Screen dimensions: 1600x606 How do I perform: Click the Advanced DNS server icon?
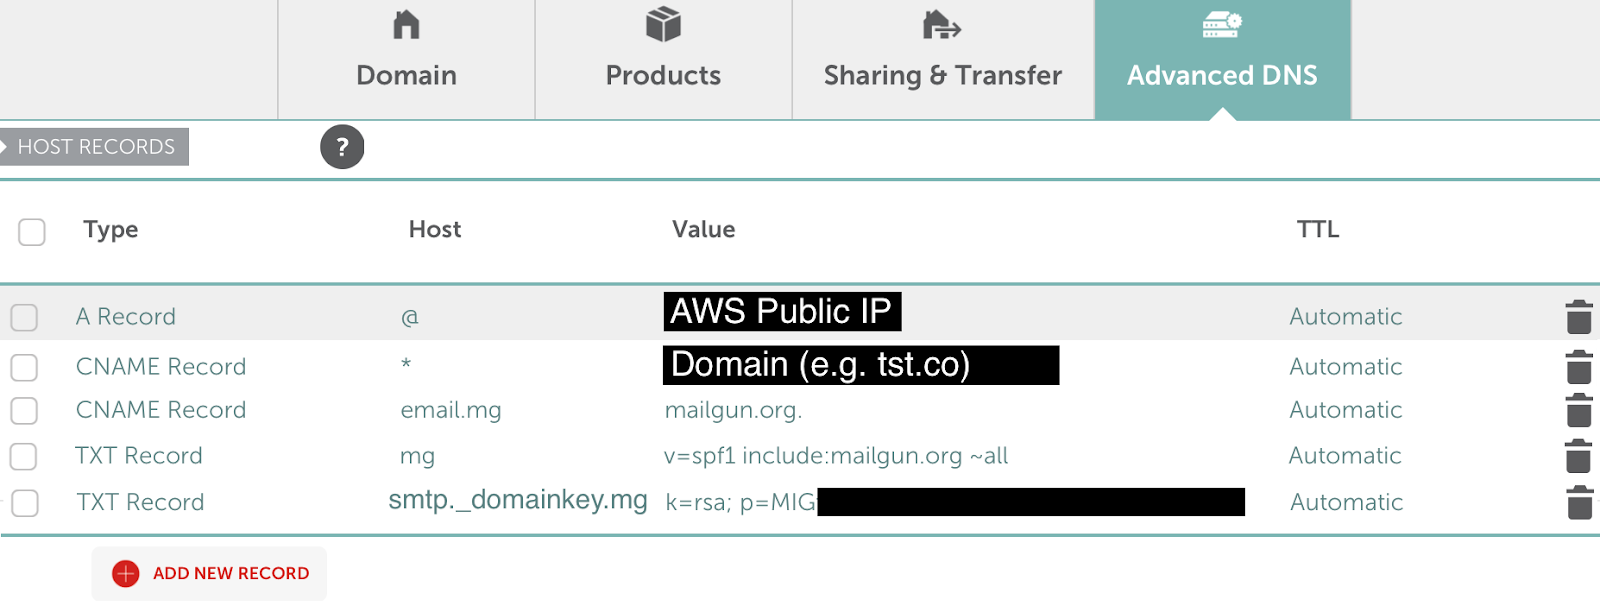pyautogui.click(x=1221, y=25)
